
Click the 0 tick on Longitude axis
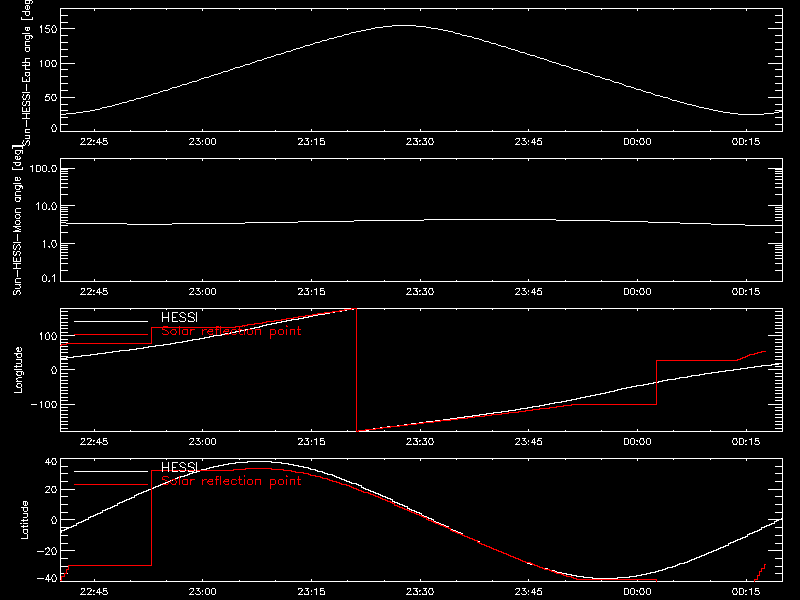[x=54, y=370]
